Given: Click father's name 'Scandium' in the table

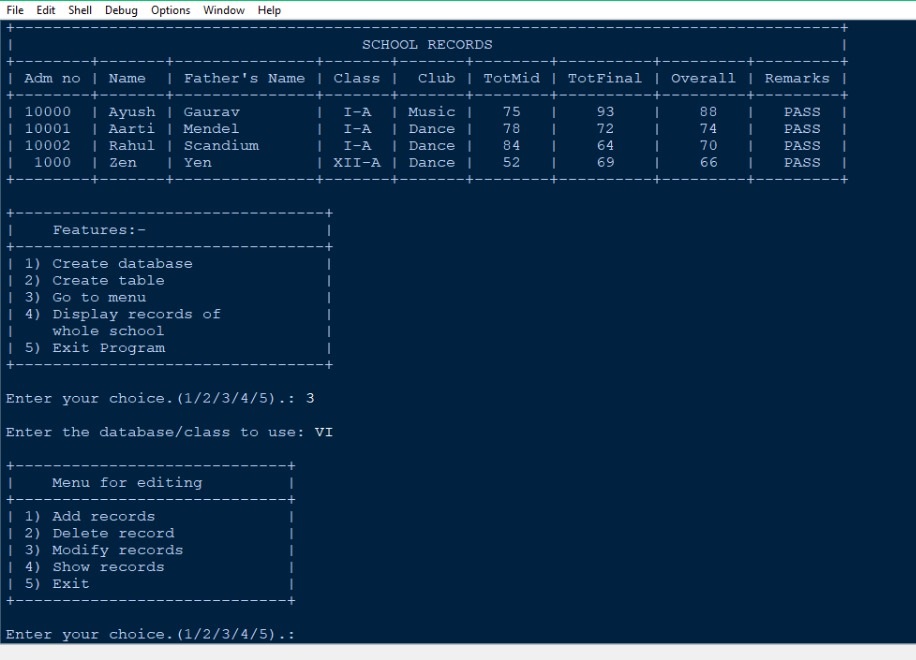Looking at the screenshot, I should (x=221, y=146).
